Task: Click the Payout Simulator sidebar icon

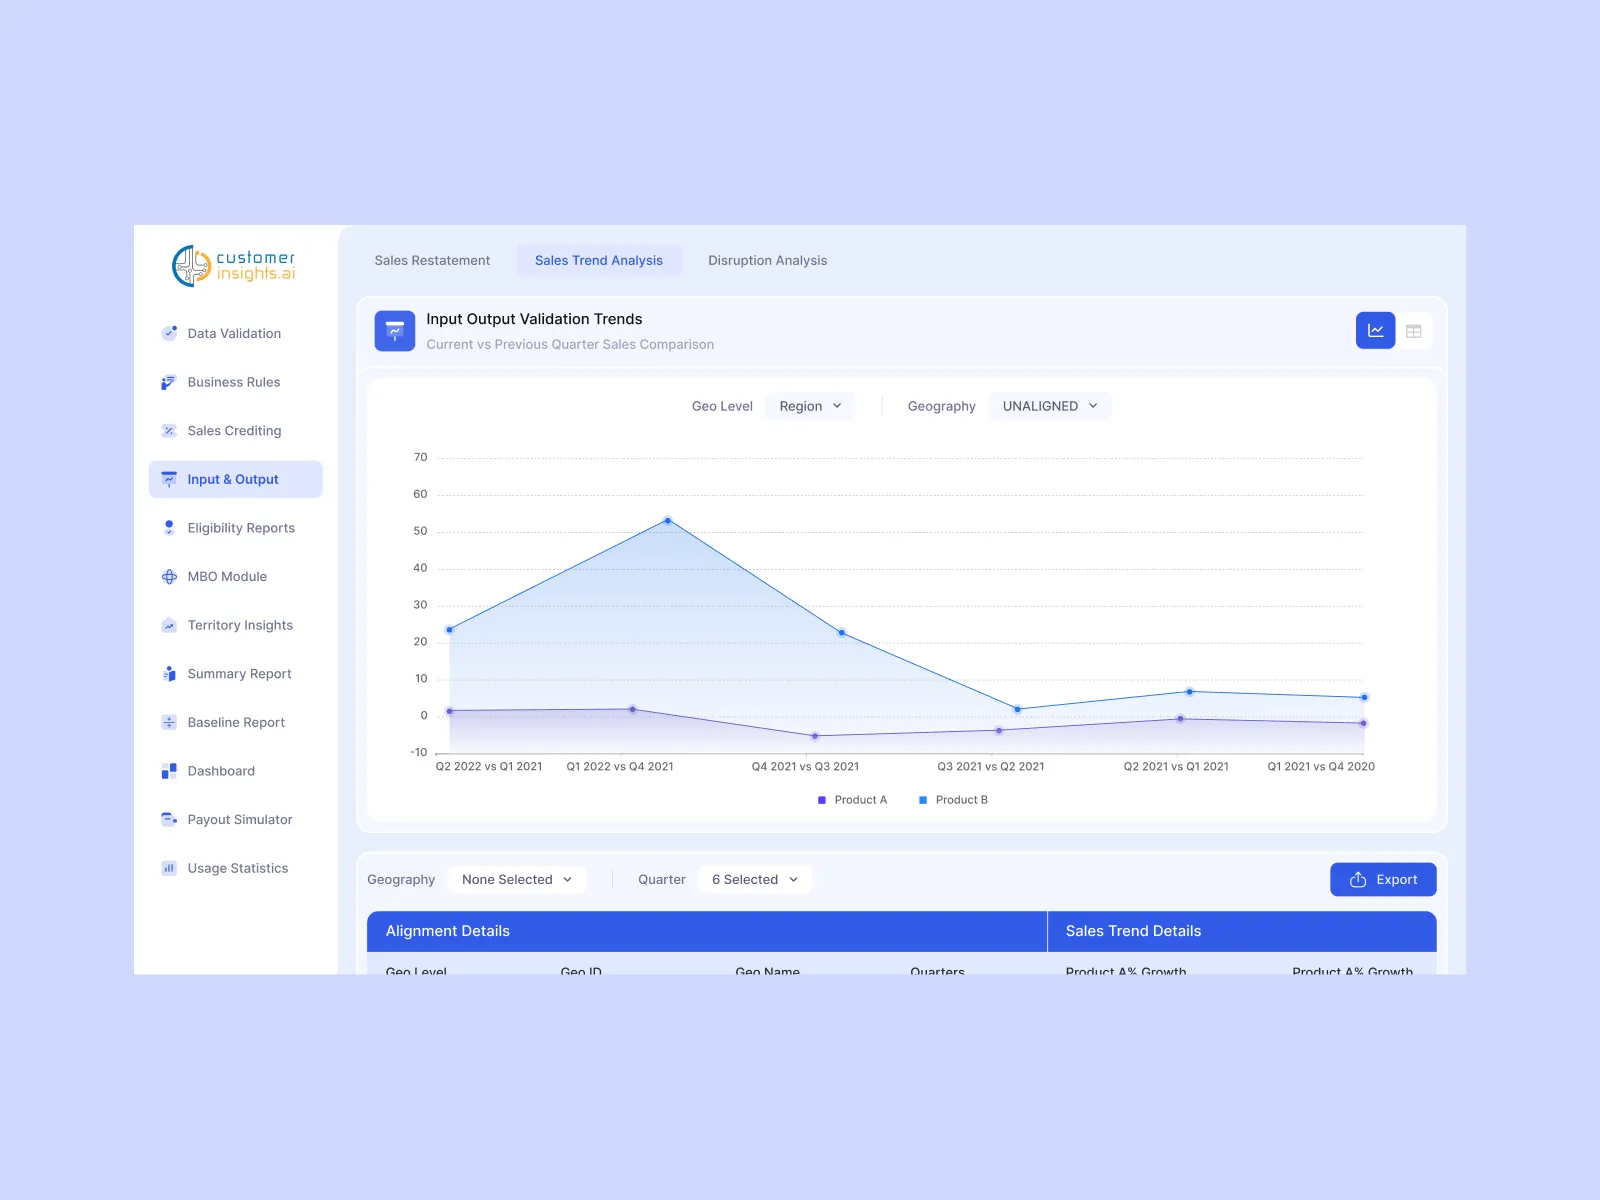Action: (169, 819)
